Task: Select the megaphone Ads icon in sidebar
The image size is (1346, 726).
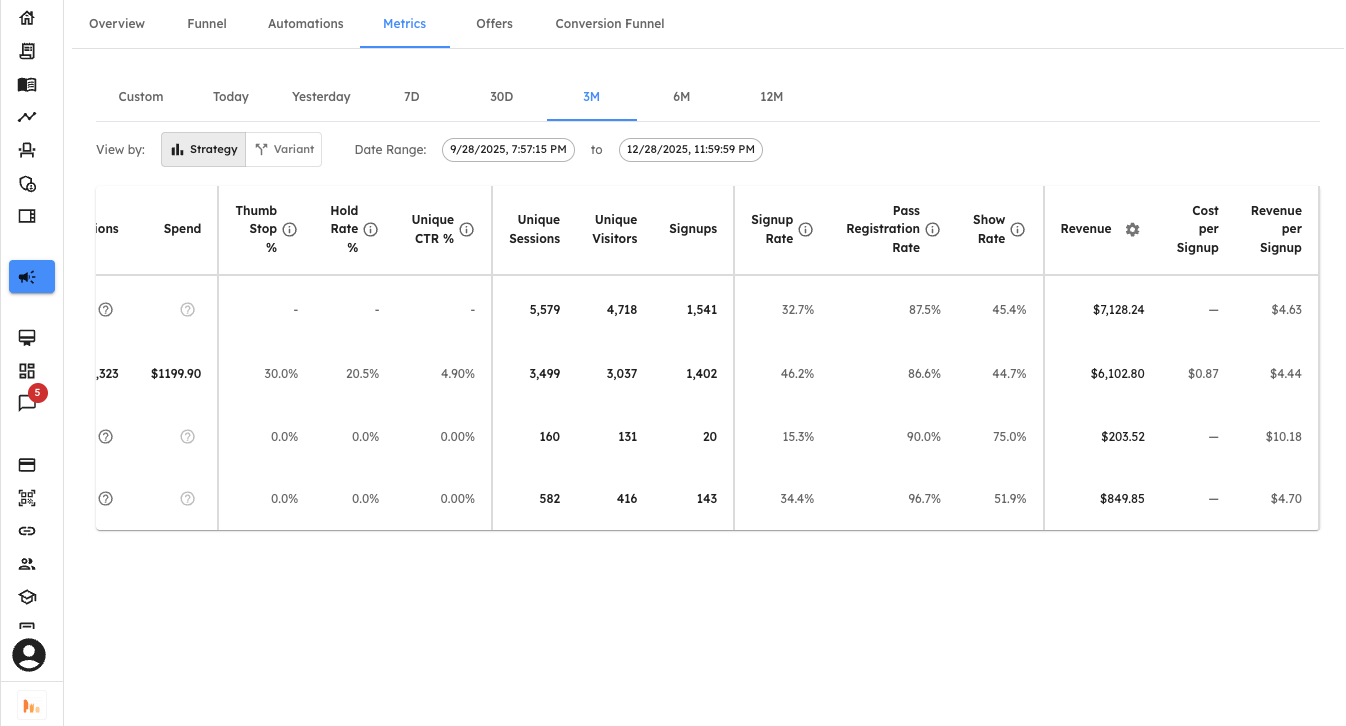Action: 31,276
